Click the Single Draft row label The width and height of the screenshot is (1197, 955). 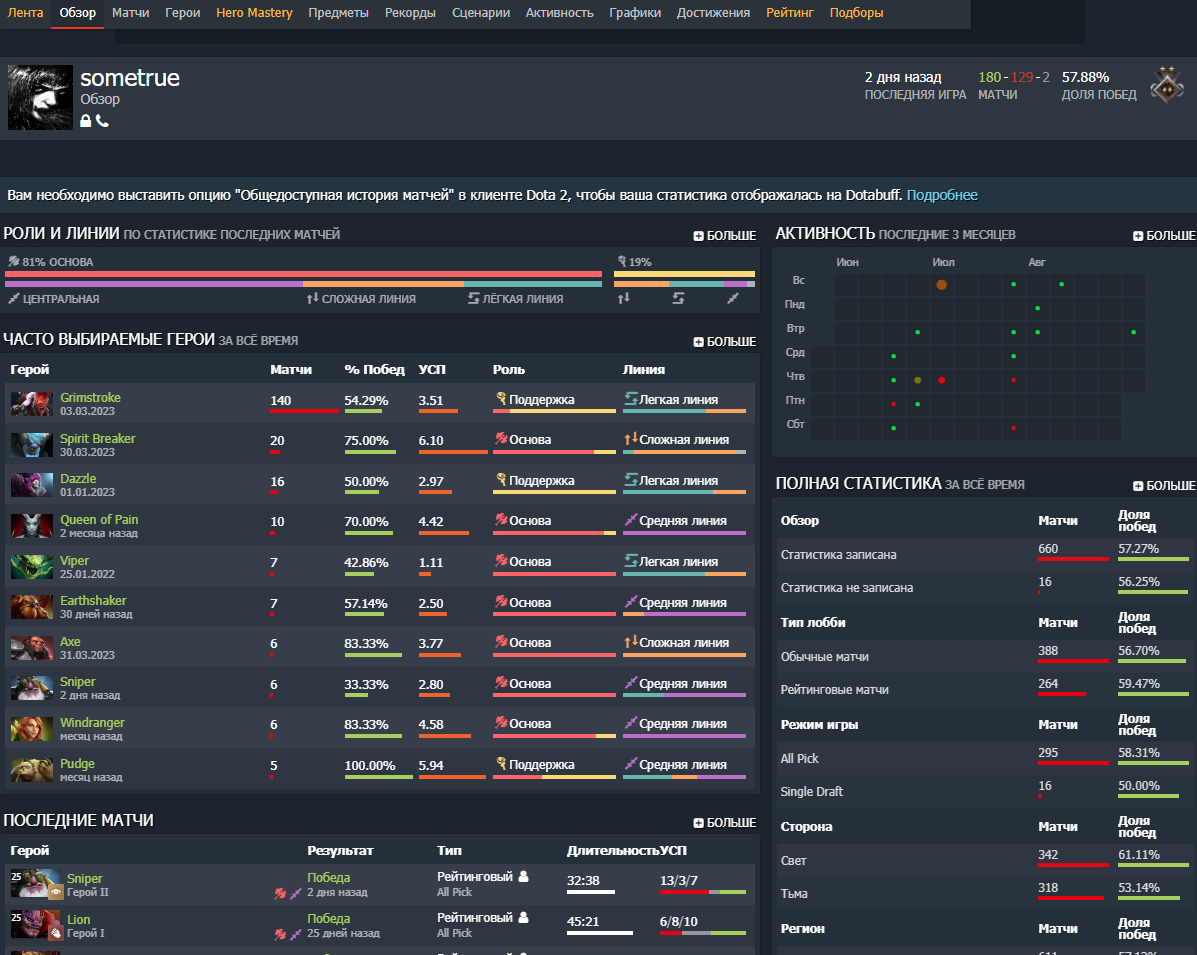coord(811,792)
